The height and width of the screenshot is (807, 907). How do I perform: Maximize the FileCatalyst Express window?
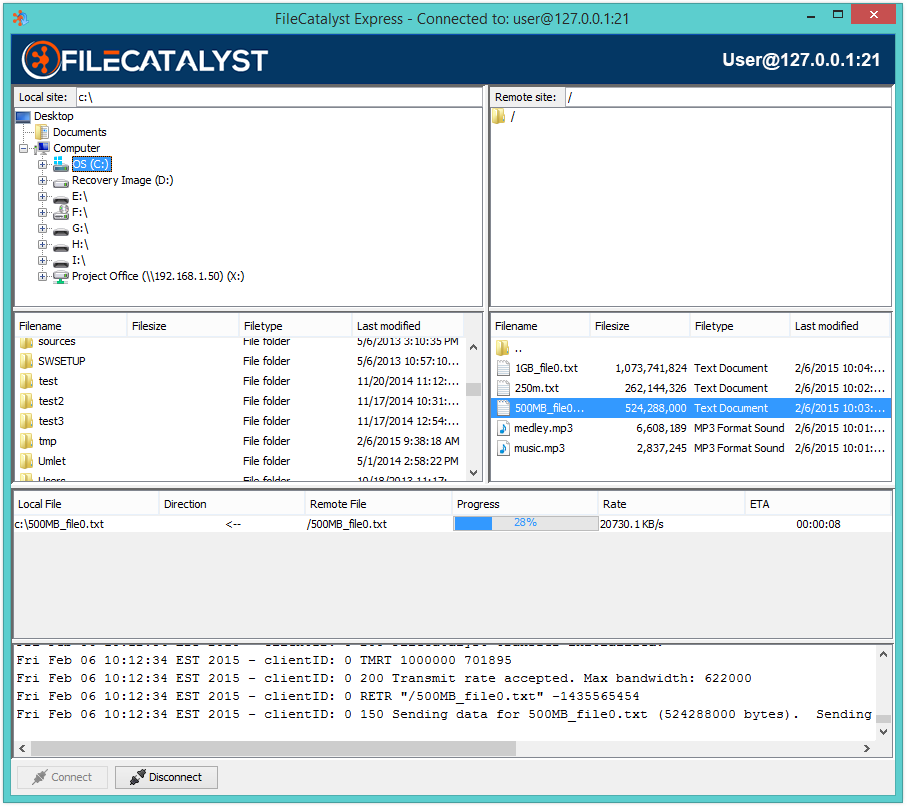pyautogui.click(x=838, y=14)
